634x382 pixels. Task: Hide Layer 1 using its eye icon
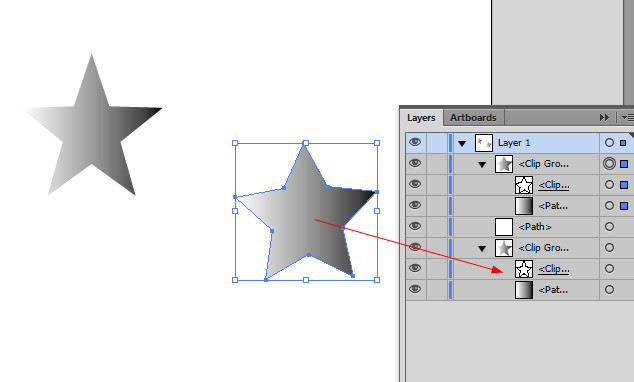[415, 142]
